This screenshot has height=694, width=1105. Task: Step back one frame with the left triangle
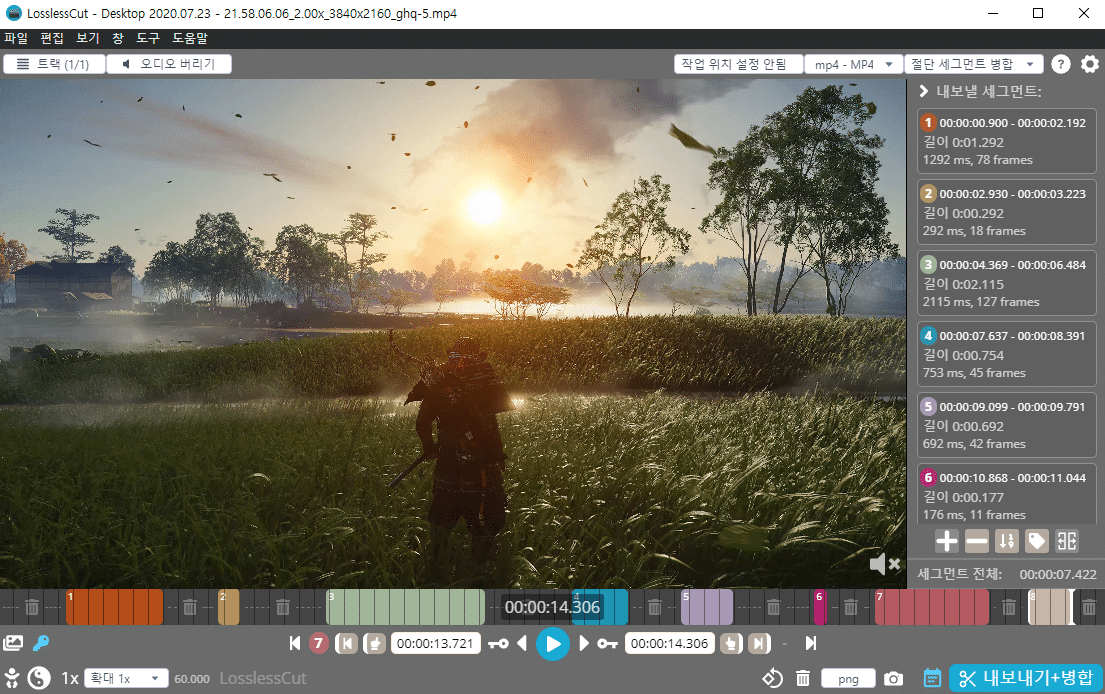click(522, 643)
